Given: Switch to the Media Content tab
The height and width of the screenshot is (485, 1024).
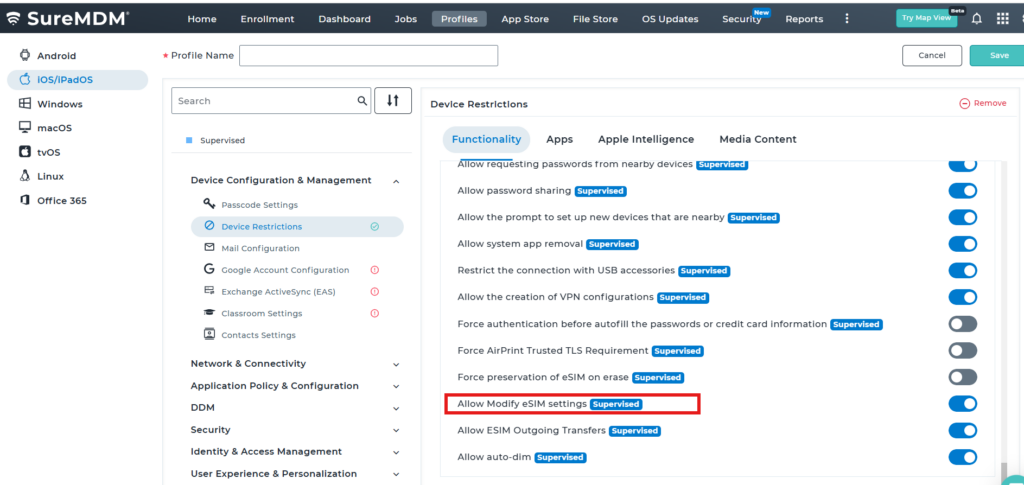Looking at the screenshot, I should click(758, 139).
